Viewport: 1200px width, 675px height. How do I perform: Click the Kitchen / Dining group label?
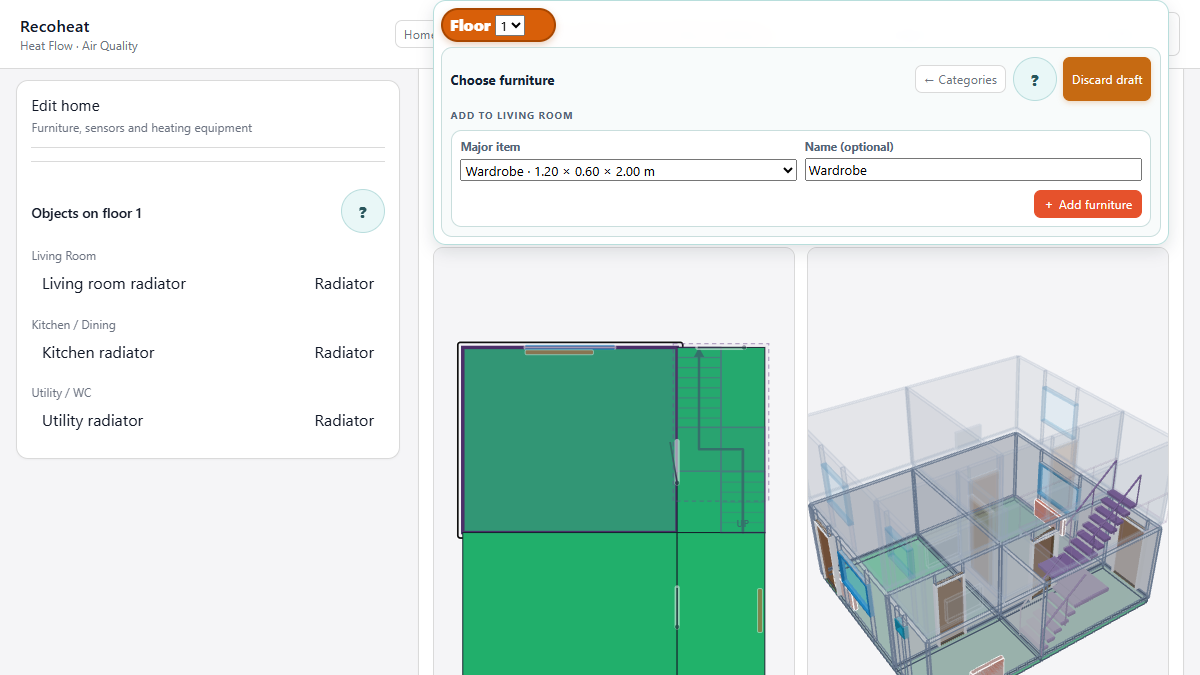74,325
